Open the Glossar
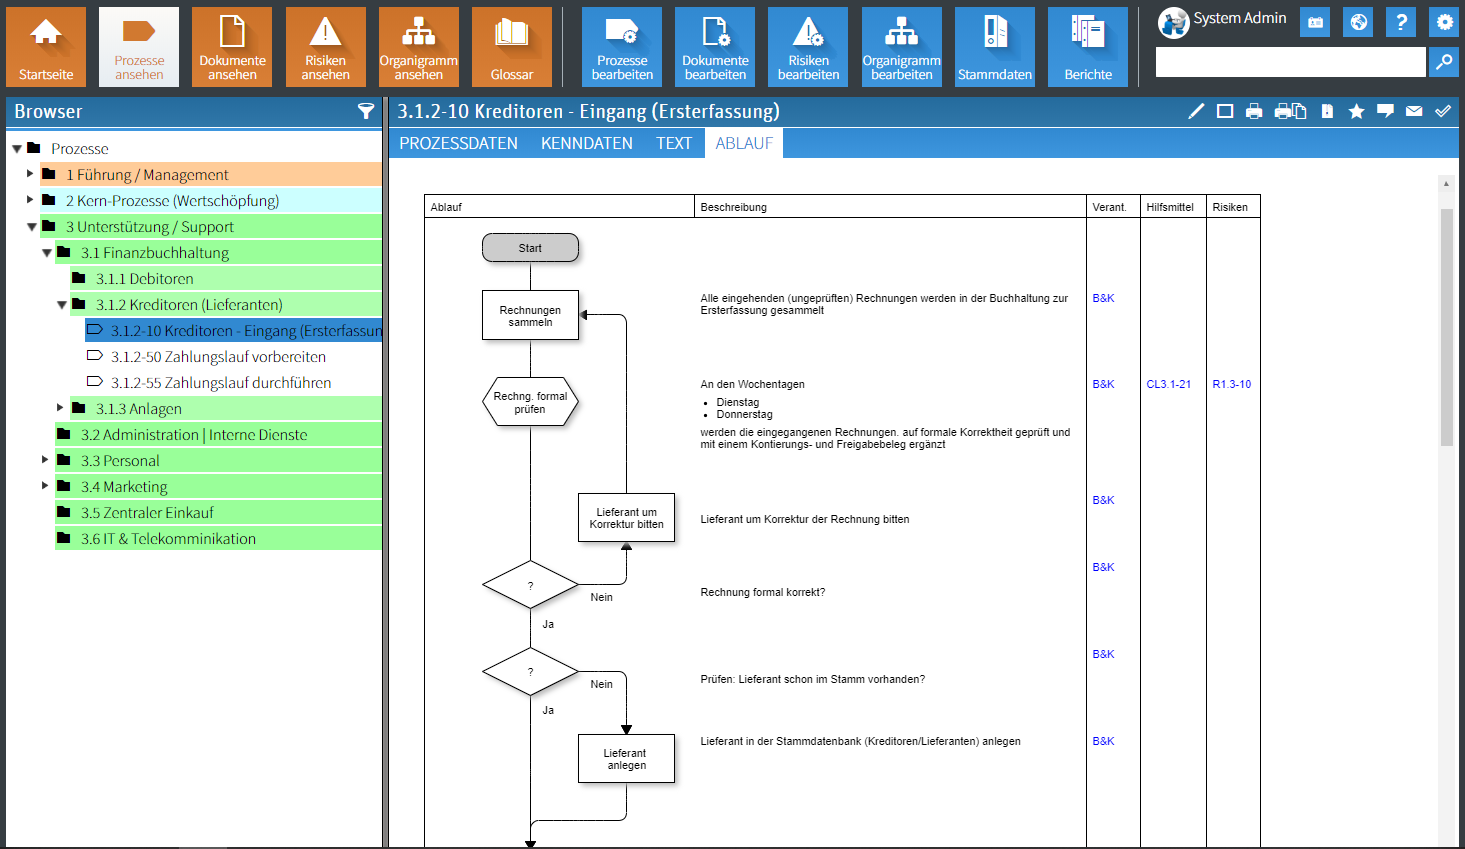The height and width of the screenshot is (849, 1465). (512, 46)
